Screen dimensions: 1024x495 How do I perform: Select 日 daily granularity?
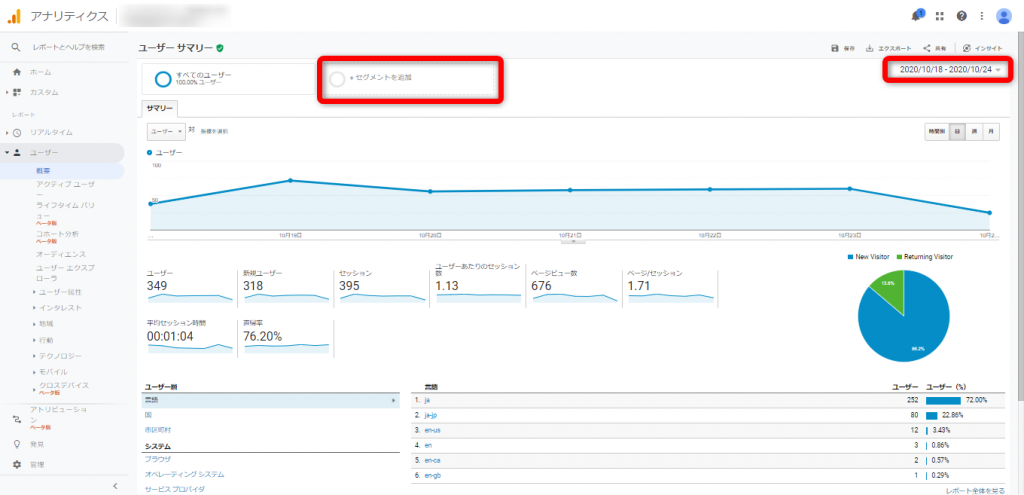click(957, 131)
